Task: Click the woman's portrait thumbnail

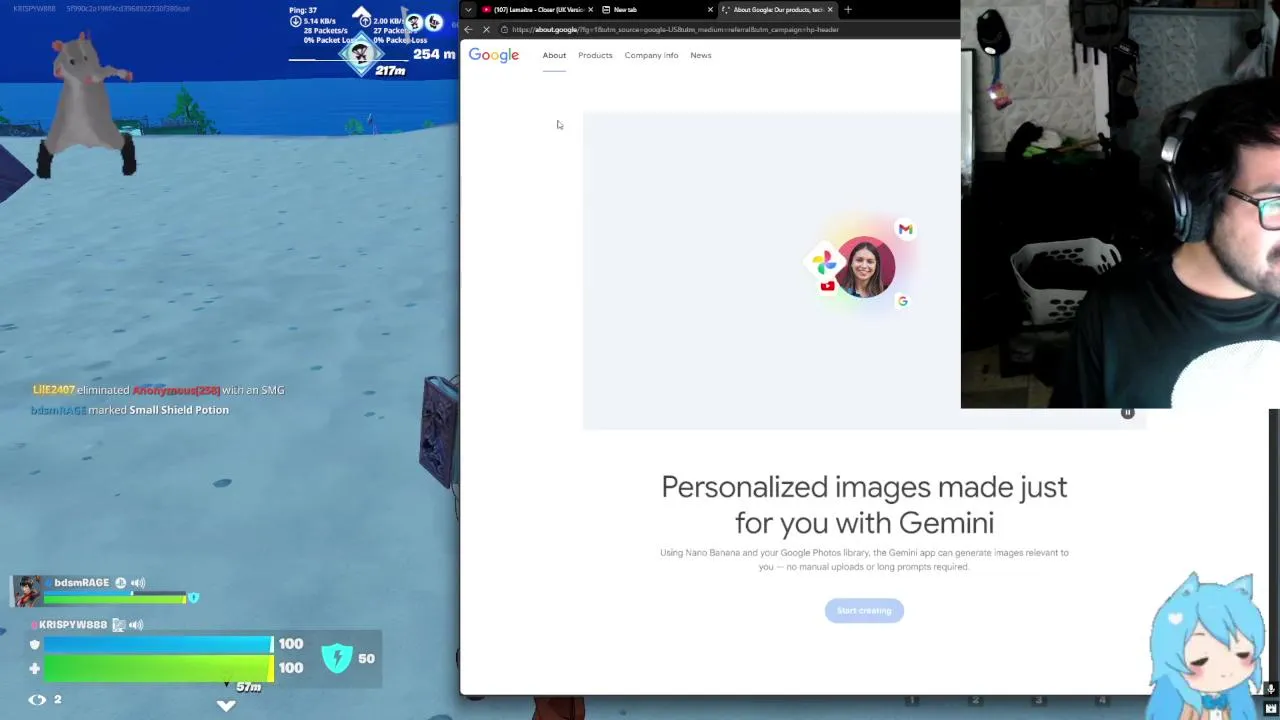Action: [x=866, y=267]
